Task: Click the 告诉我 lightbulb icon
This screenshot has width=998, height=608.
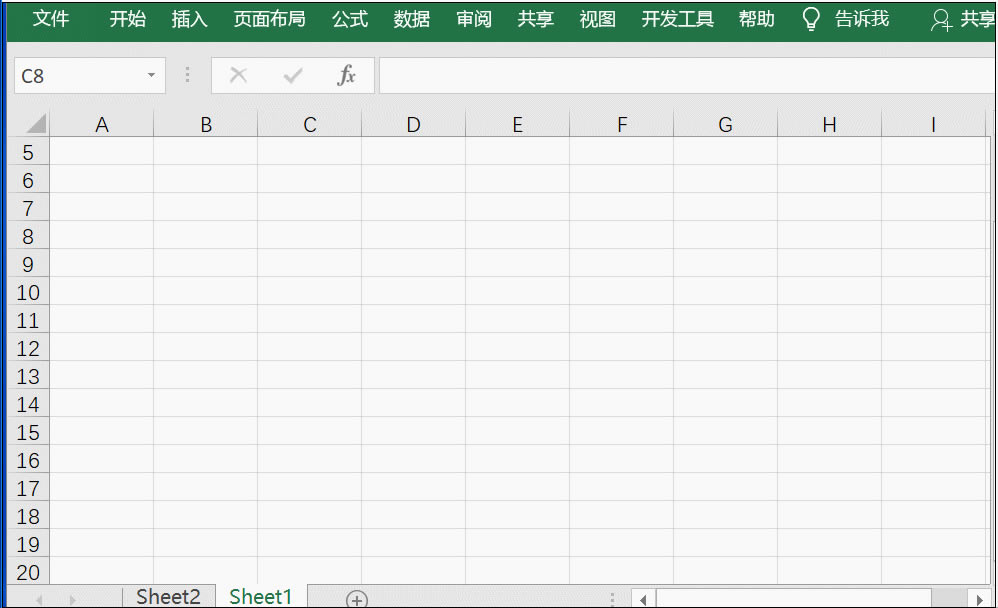Action: 810,18
